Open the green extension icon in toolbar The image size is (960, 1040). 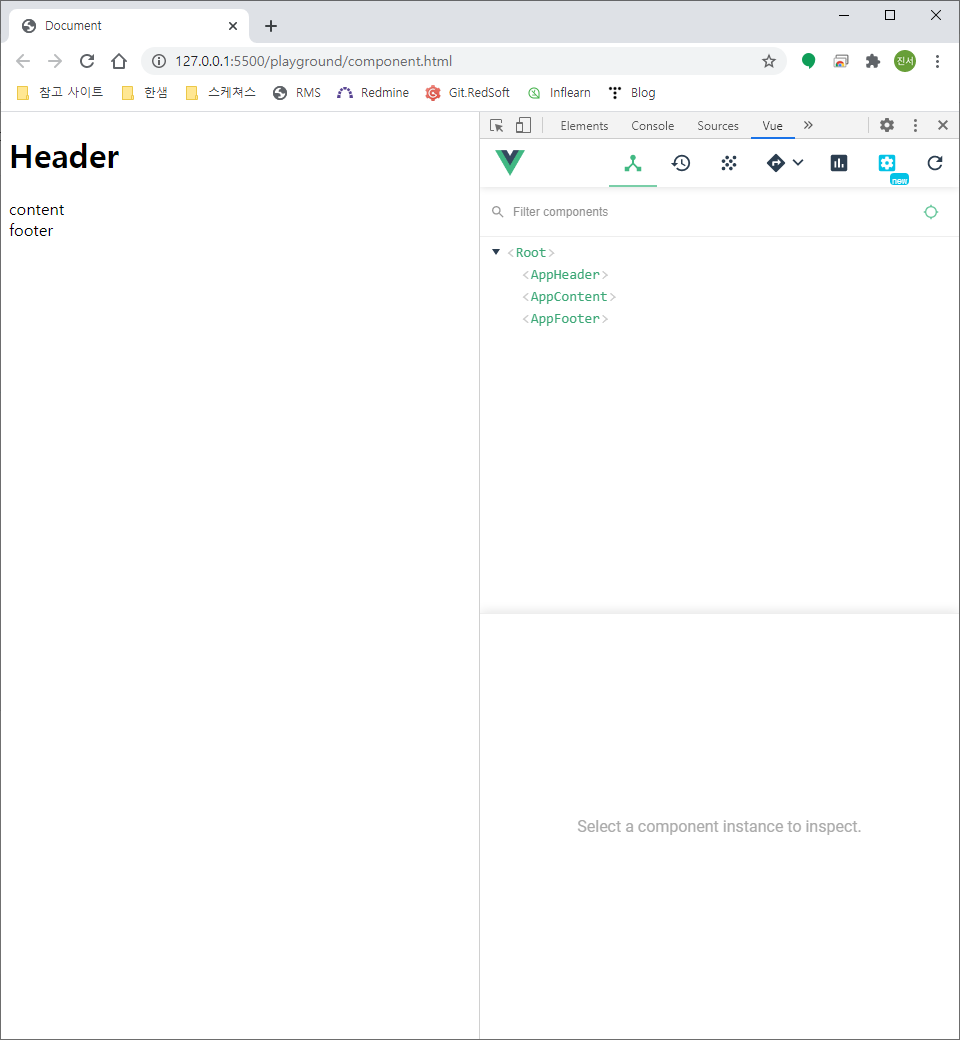[808, 61]
